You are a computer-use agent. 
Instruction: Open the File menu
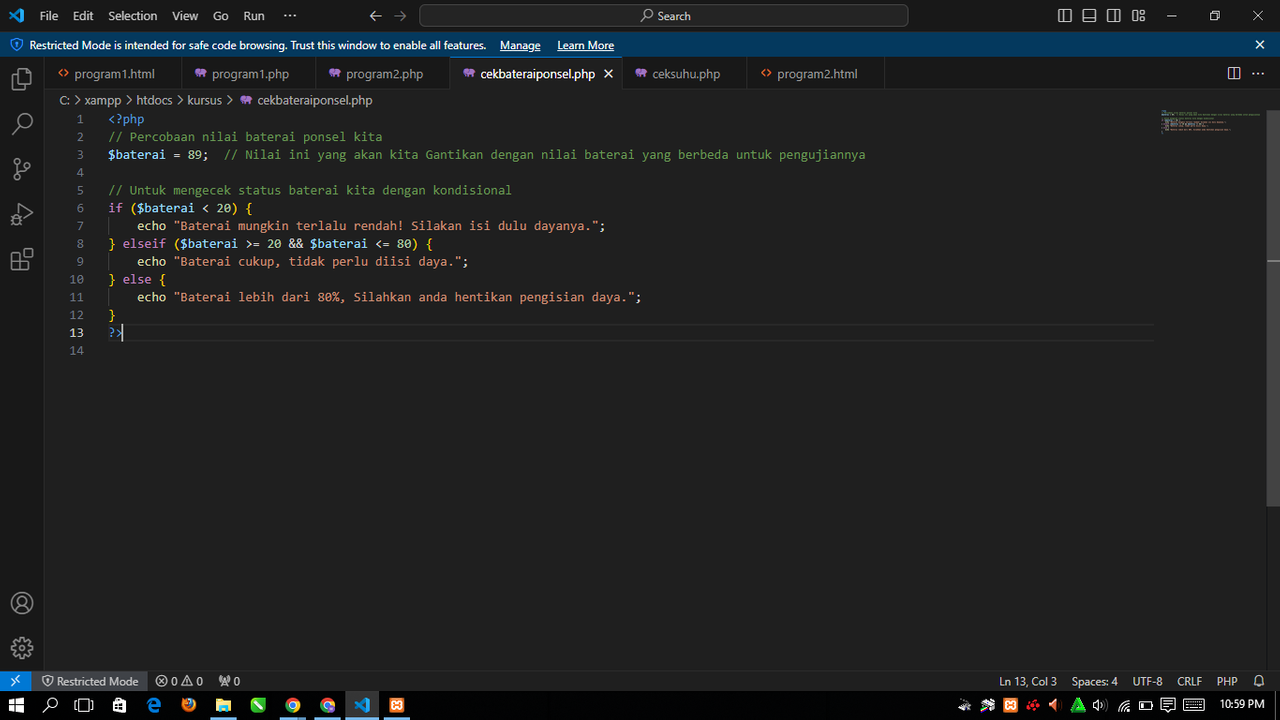click(x=49, y=16)
